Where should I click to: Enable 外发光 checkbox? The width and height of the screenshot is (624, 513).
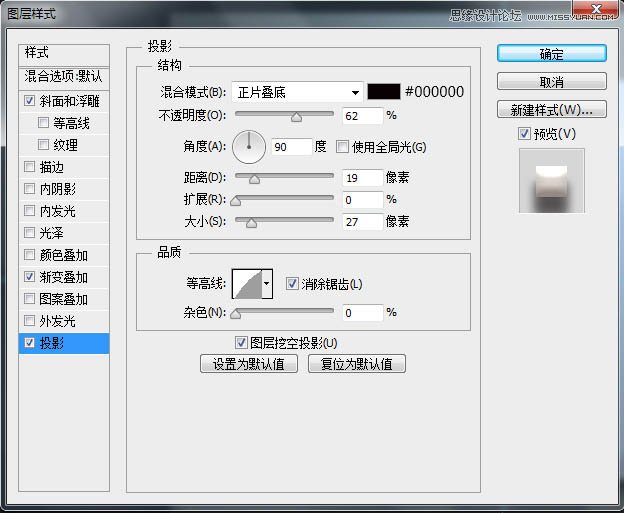click(x=29, y=320)
